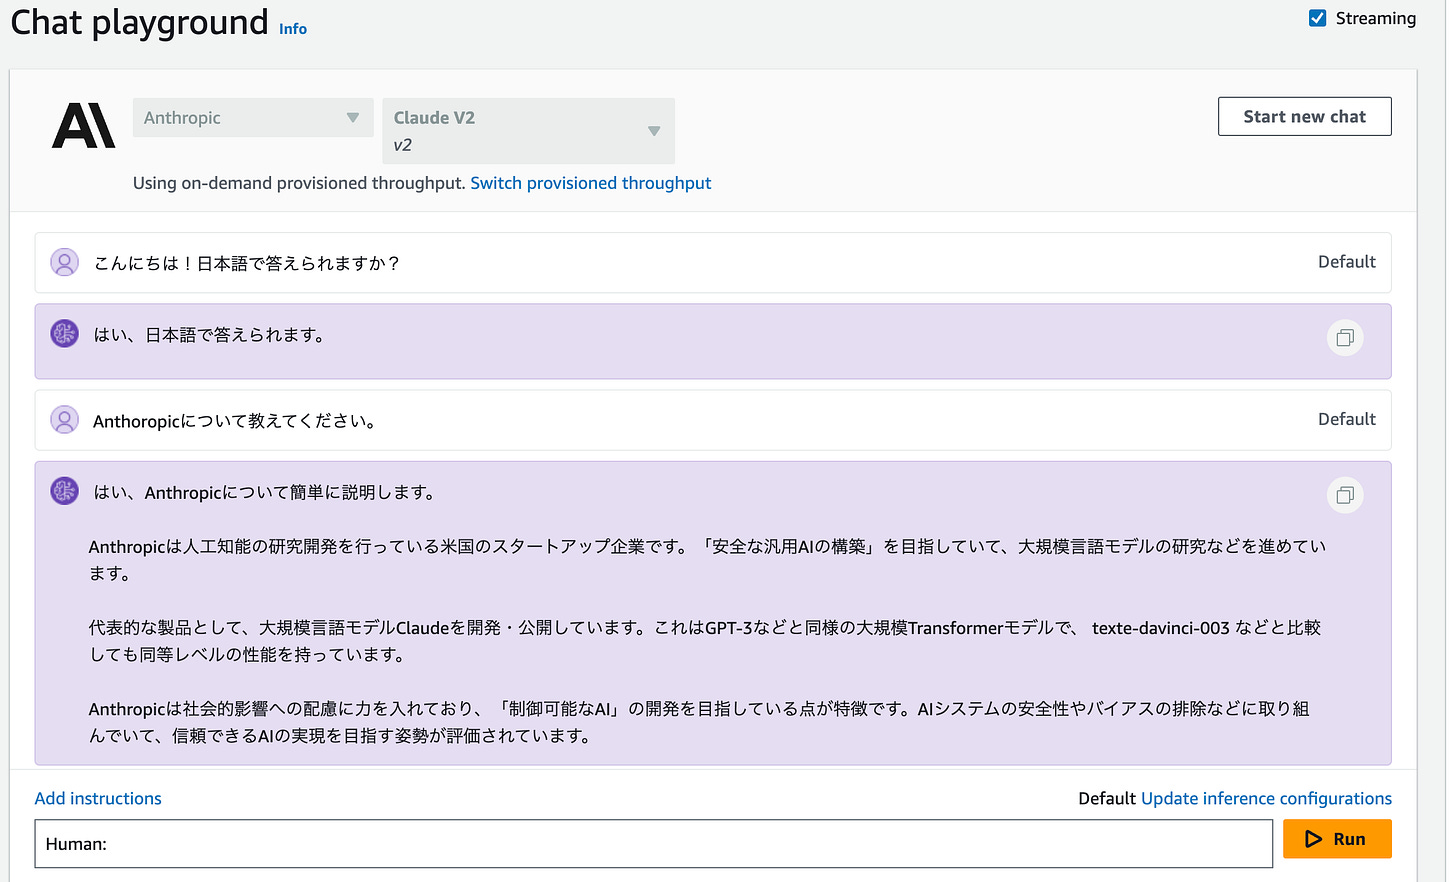Run the prompt with Run button
The height and width of the screenshot is (882, 1456).
[x=1337, y=839]
